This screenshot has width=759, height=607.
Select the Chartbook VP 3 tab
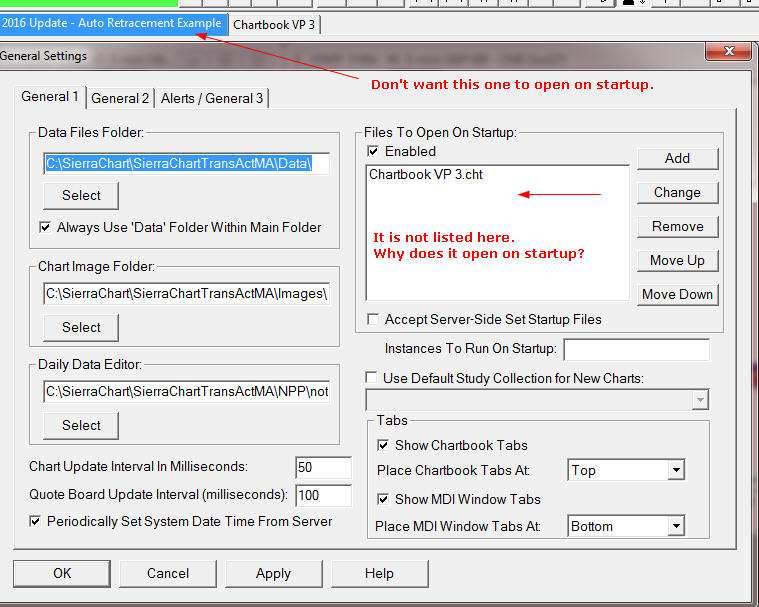[274, 25]
